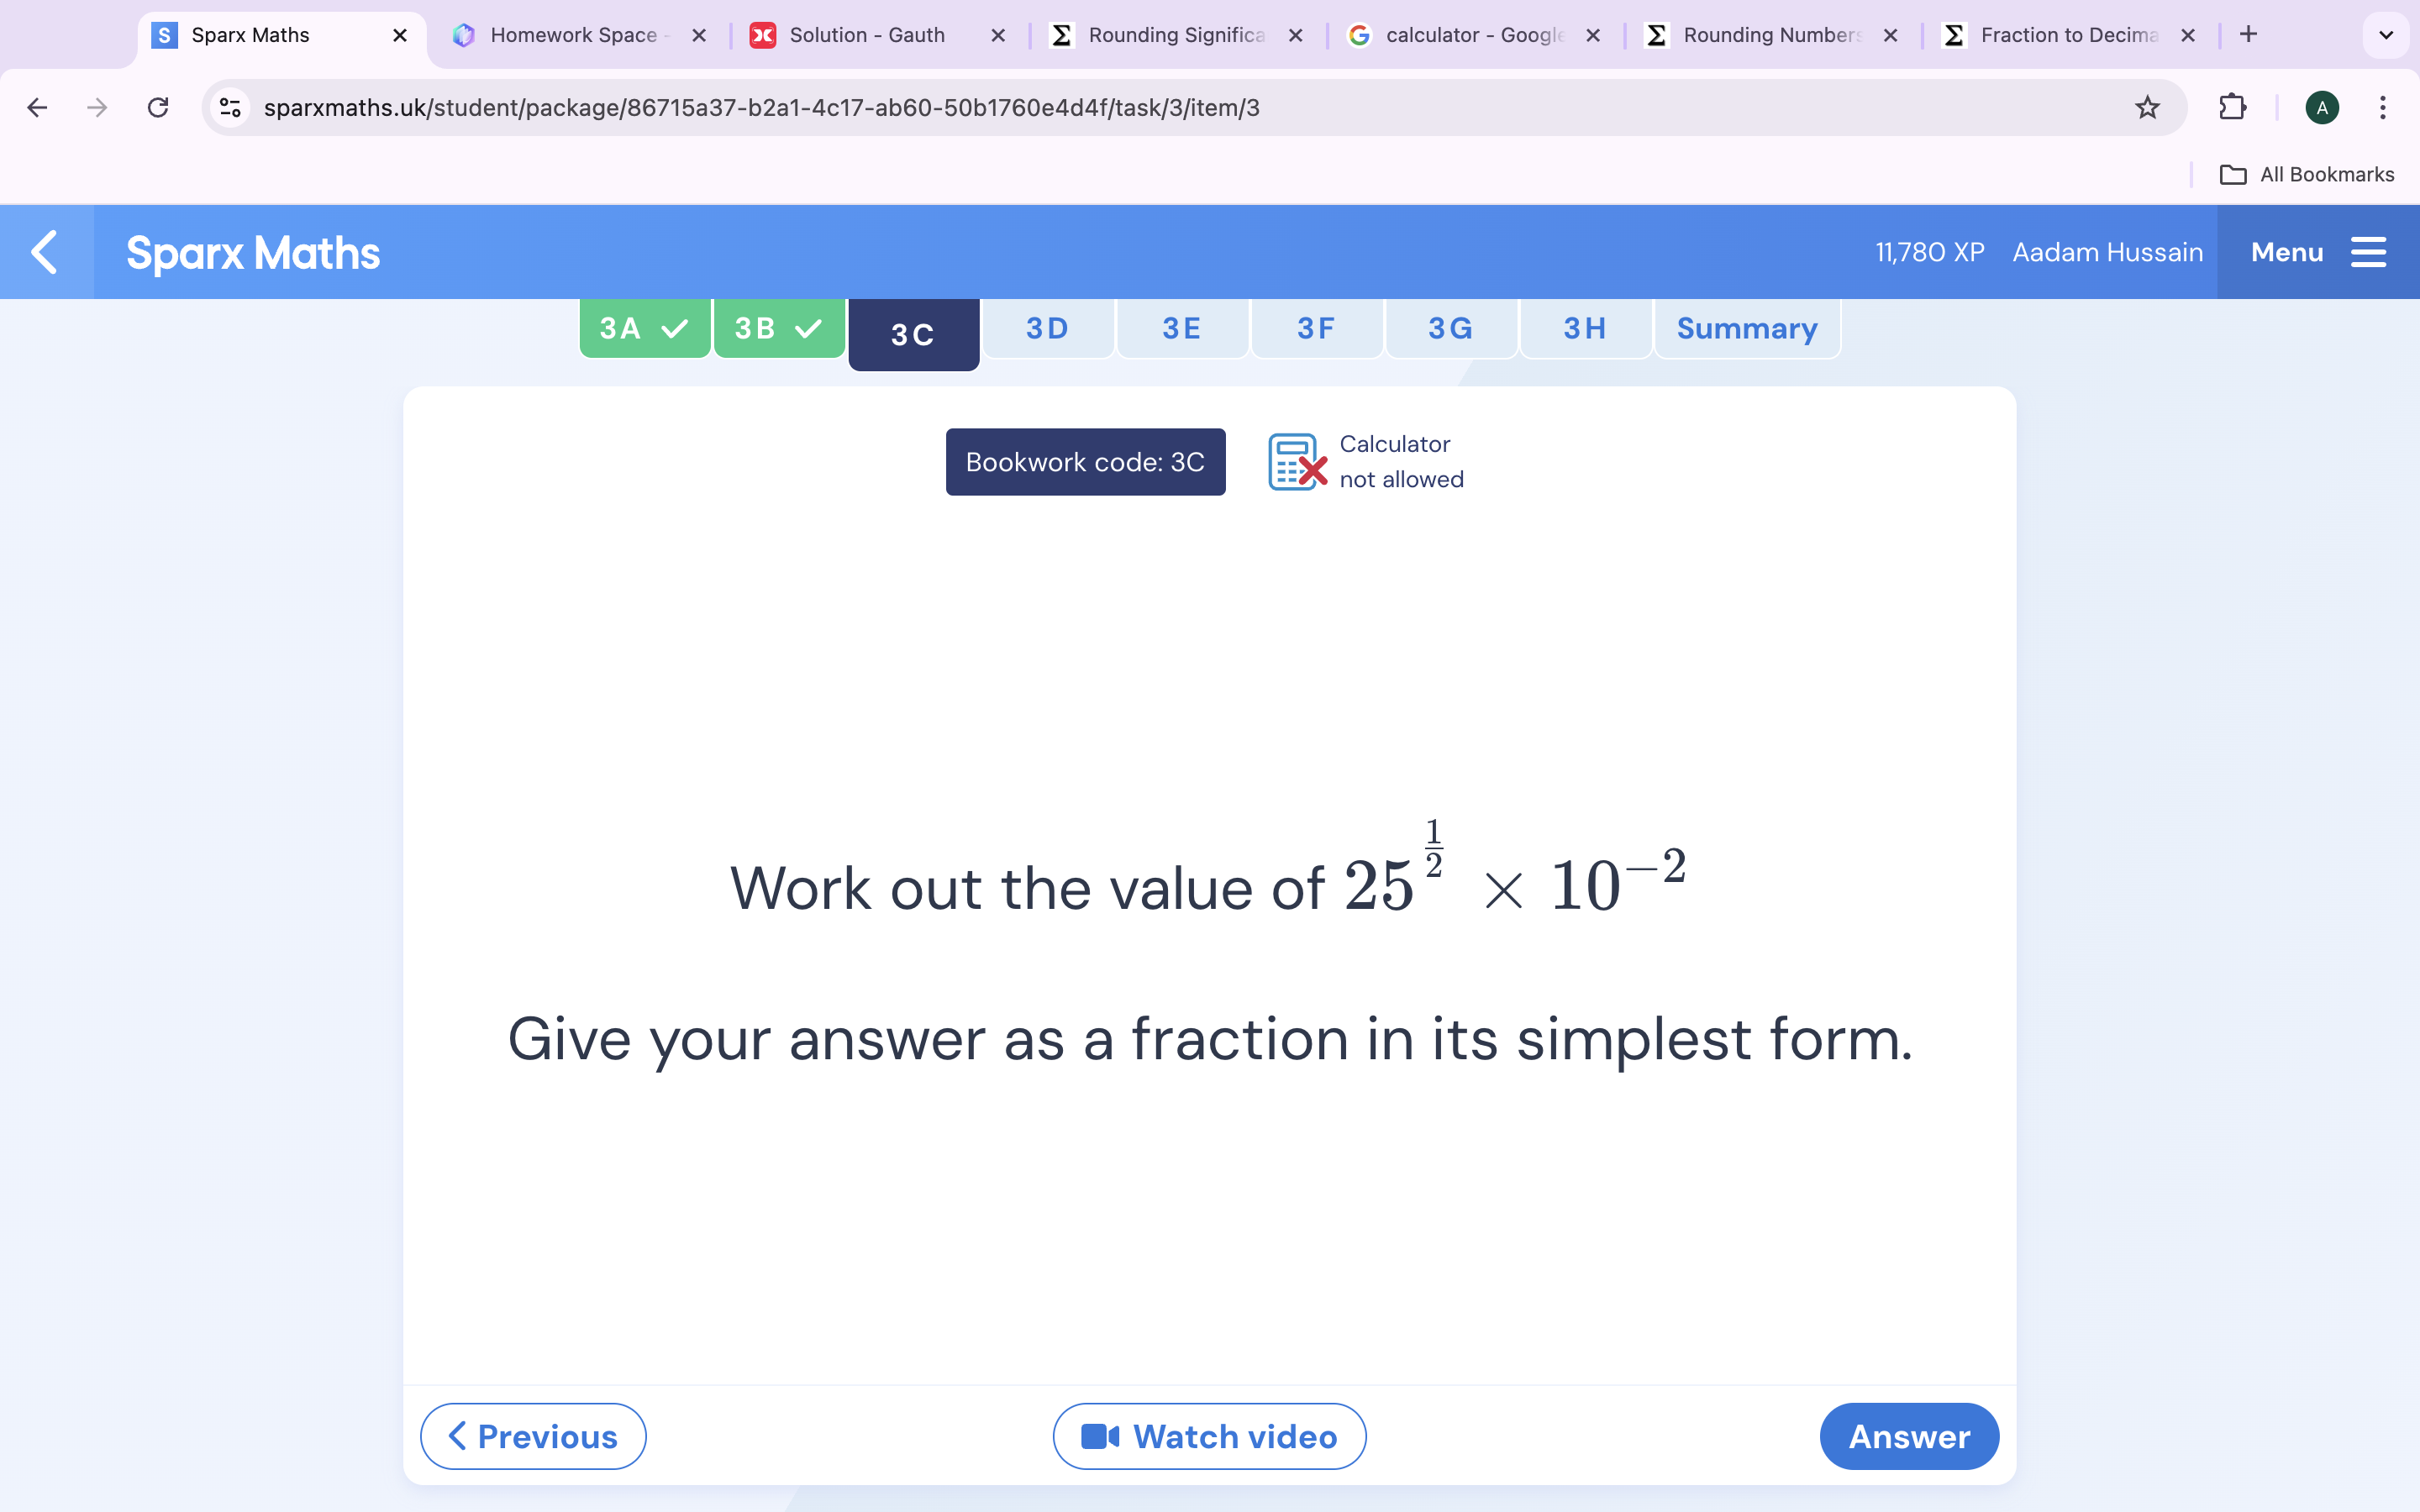Screen dimensions: 2420x1512
Task: Open the Watch video playback control
Action: coord(1209,1436)
